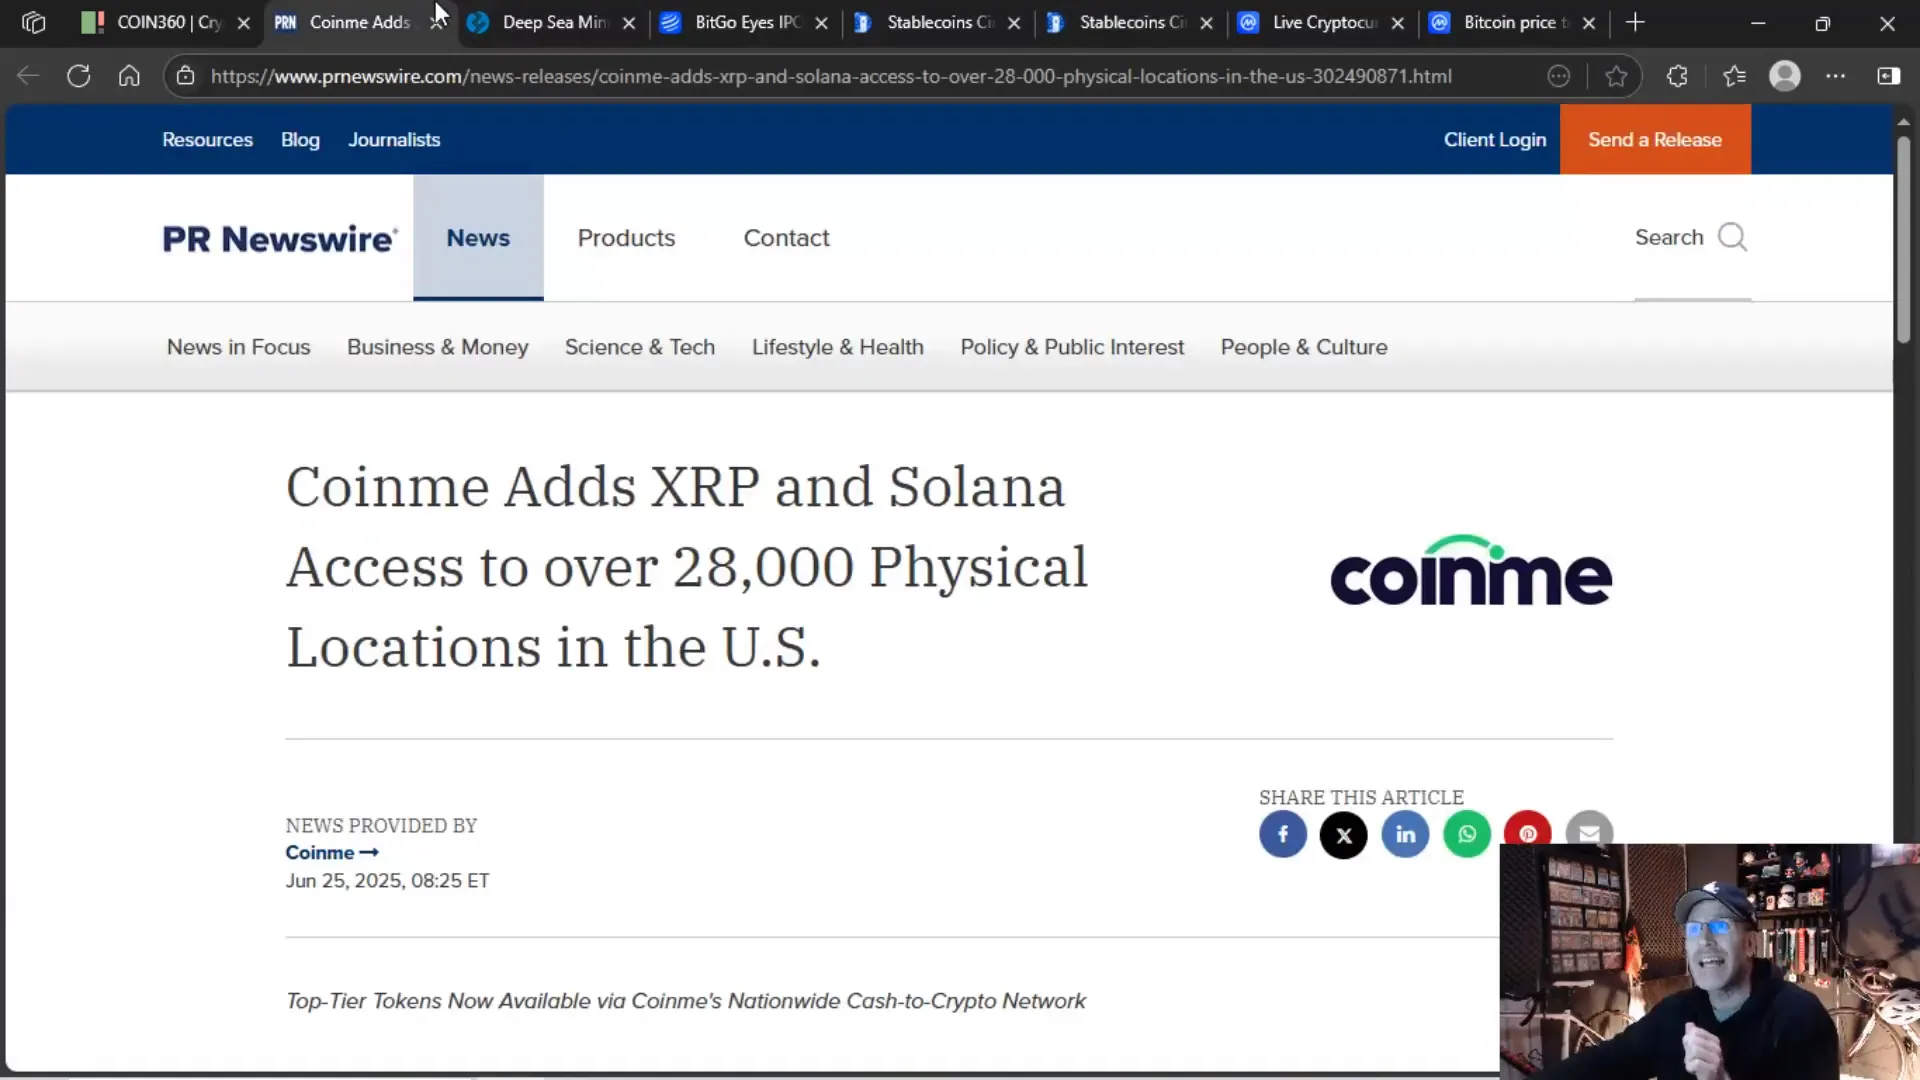Open the tab actions workspace icon

pyautogui.click(x=33, y=22)
